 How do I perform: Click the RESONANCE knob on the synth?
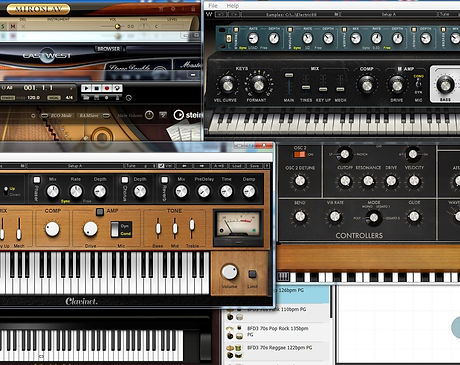pyautogui.click(x=368, y=181)
